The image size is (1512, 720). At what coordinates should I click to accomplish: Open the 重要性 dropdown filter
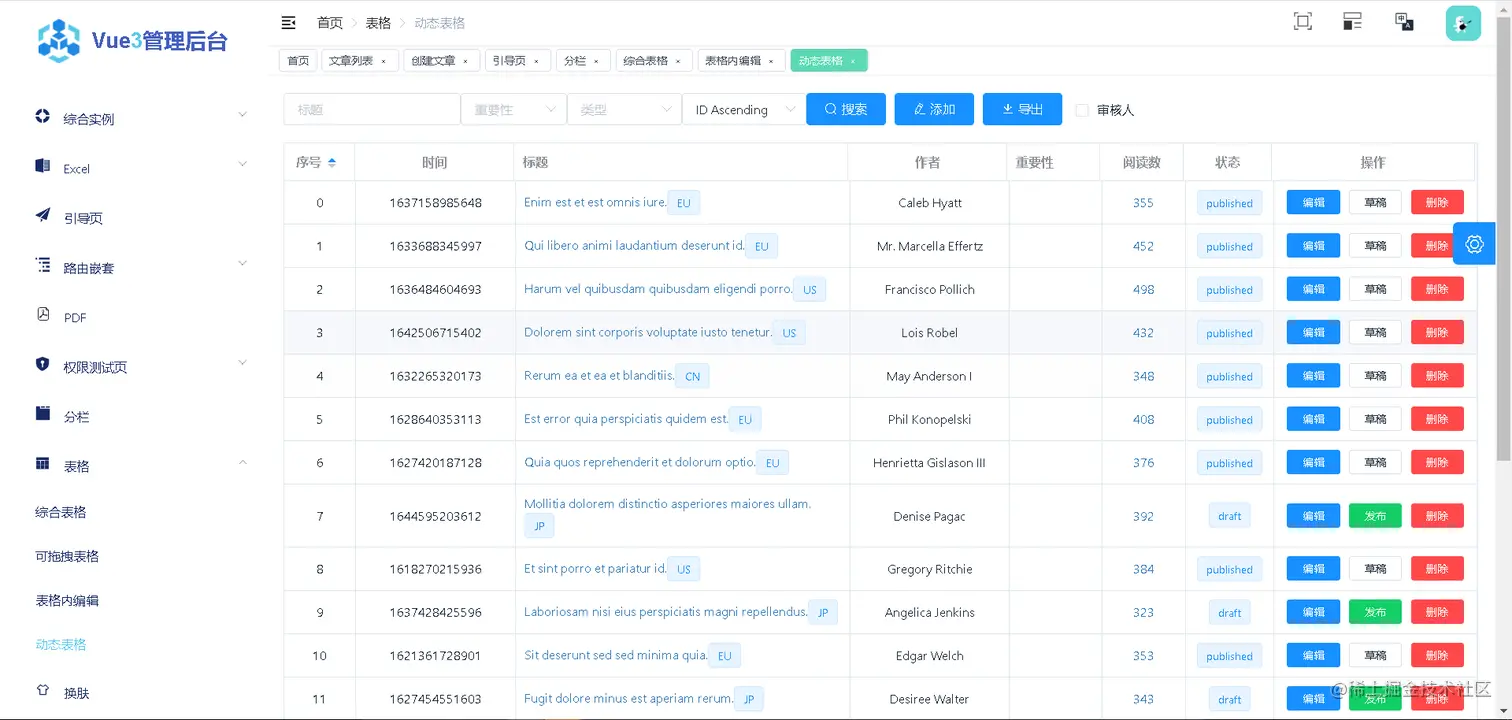(513, 110)
